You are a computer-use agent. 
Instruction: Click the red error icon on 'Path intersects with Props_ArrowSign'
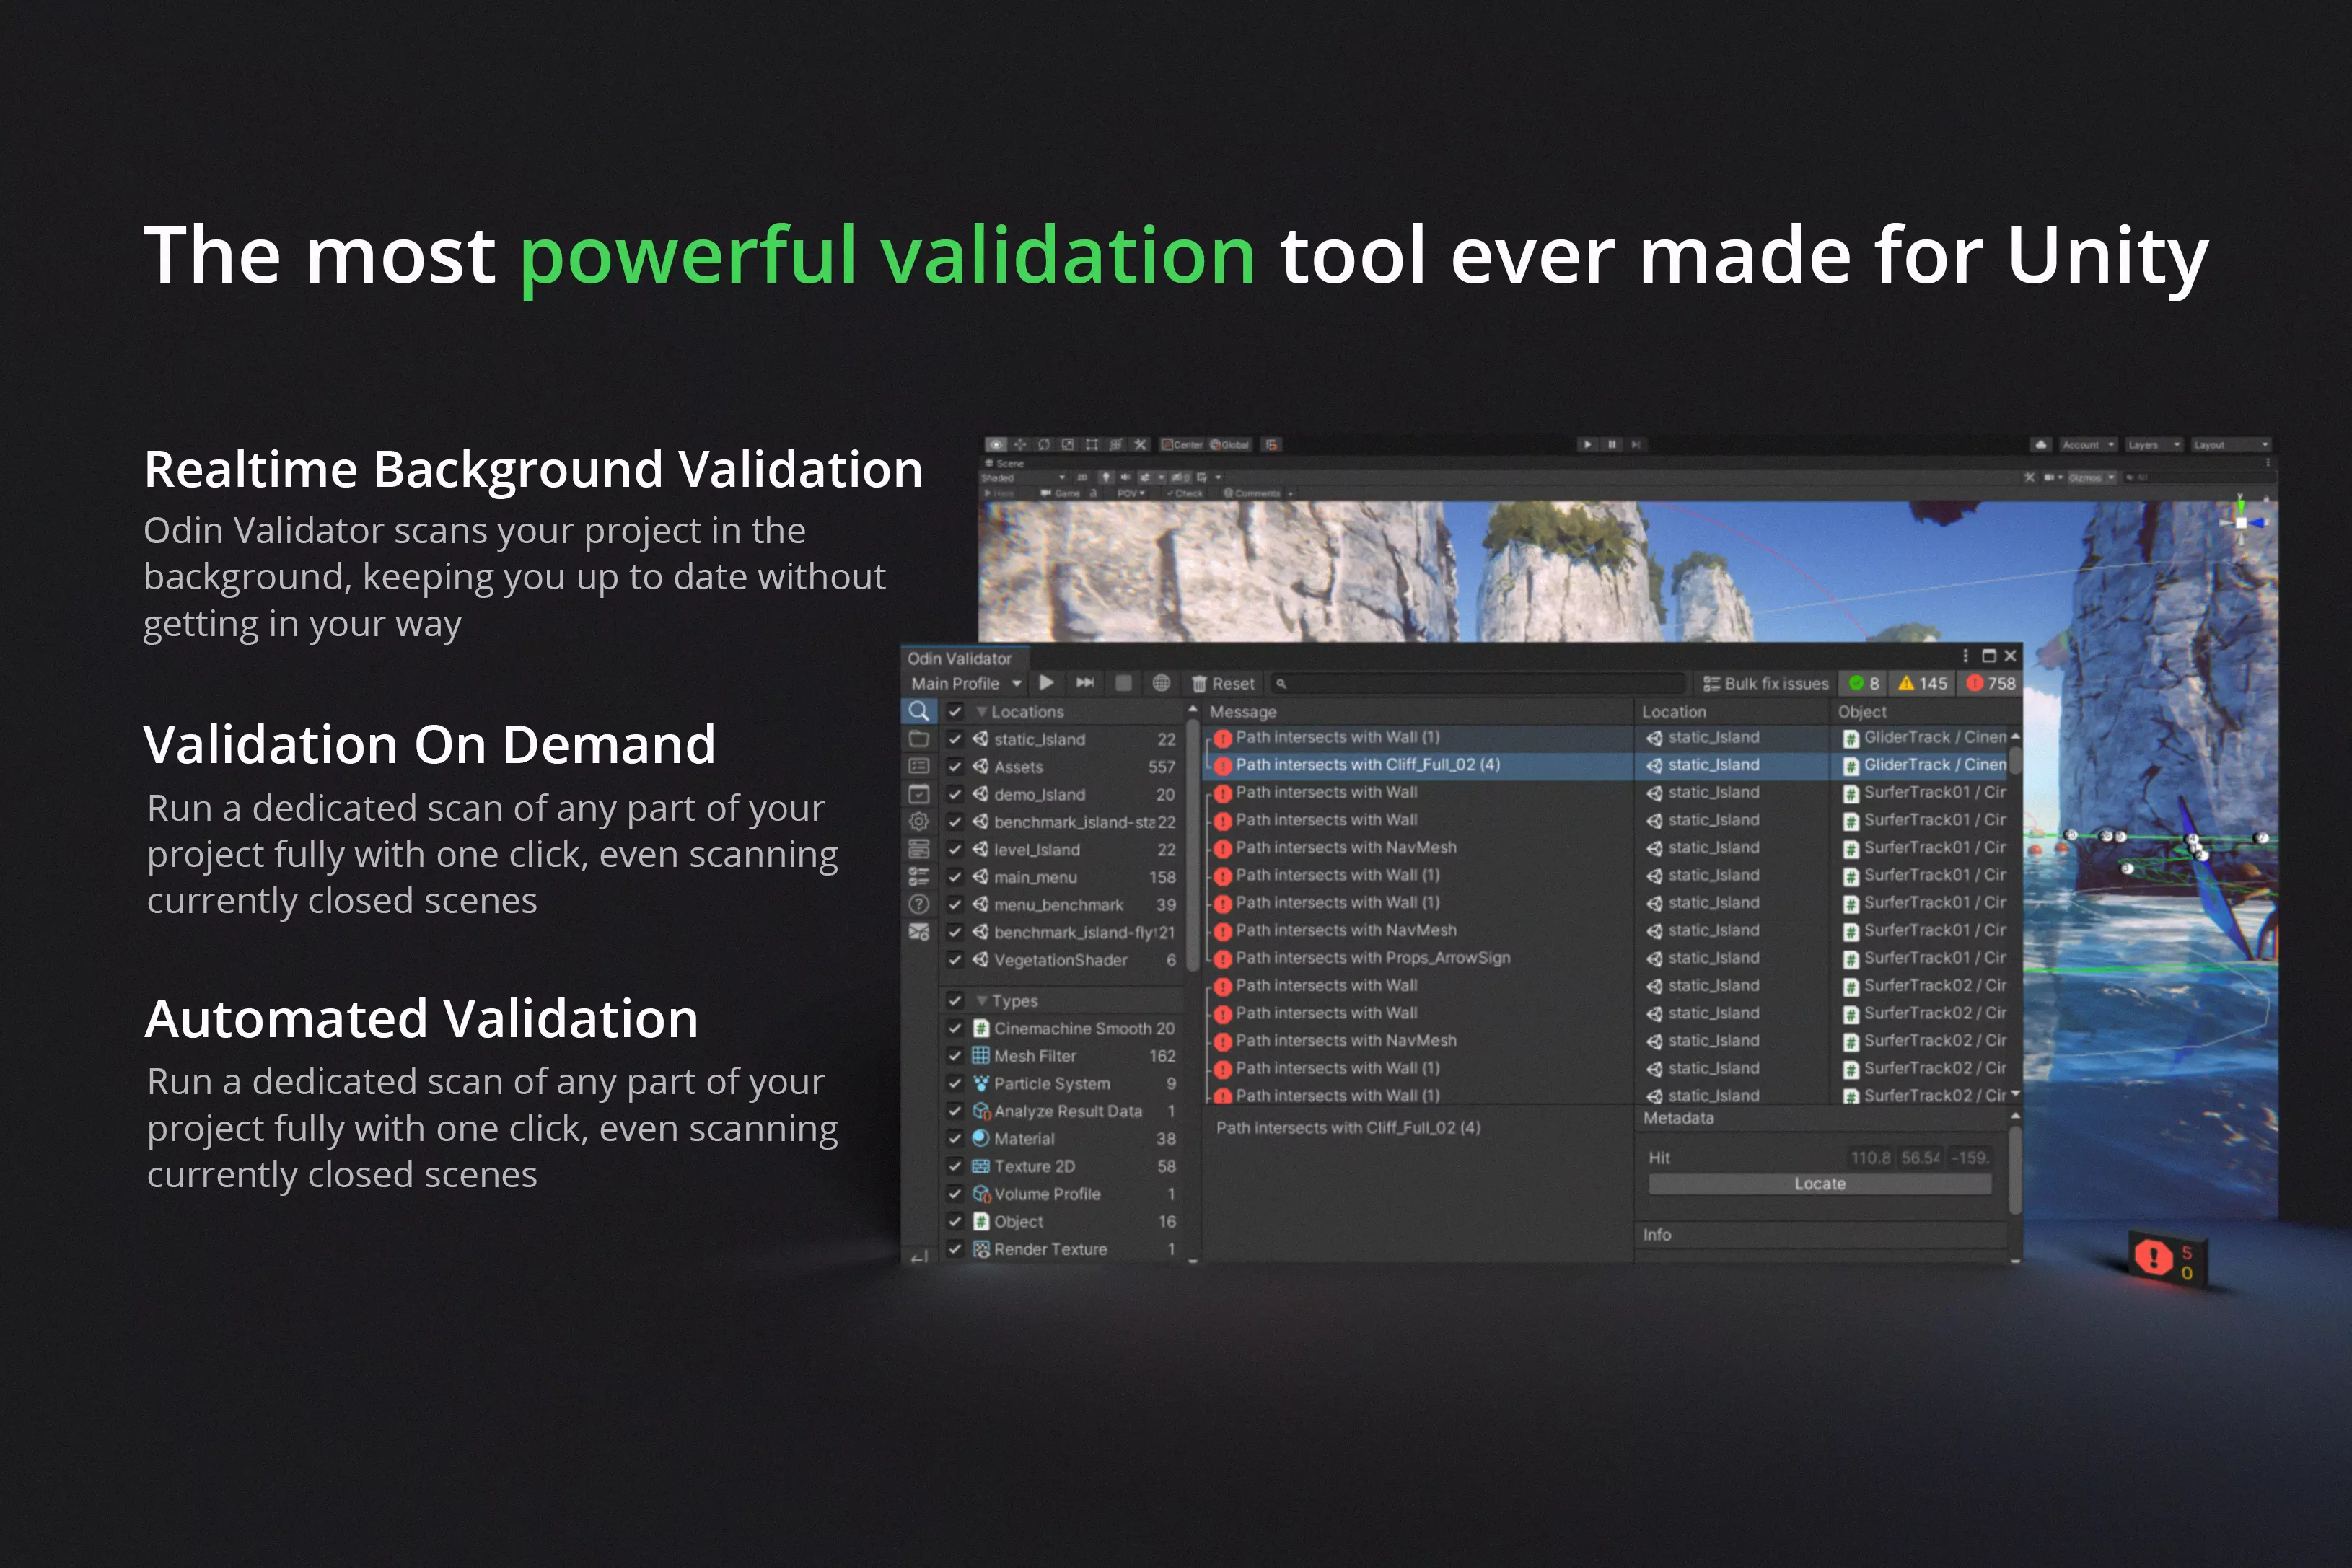[1222, 959]
